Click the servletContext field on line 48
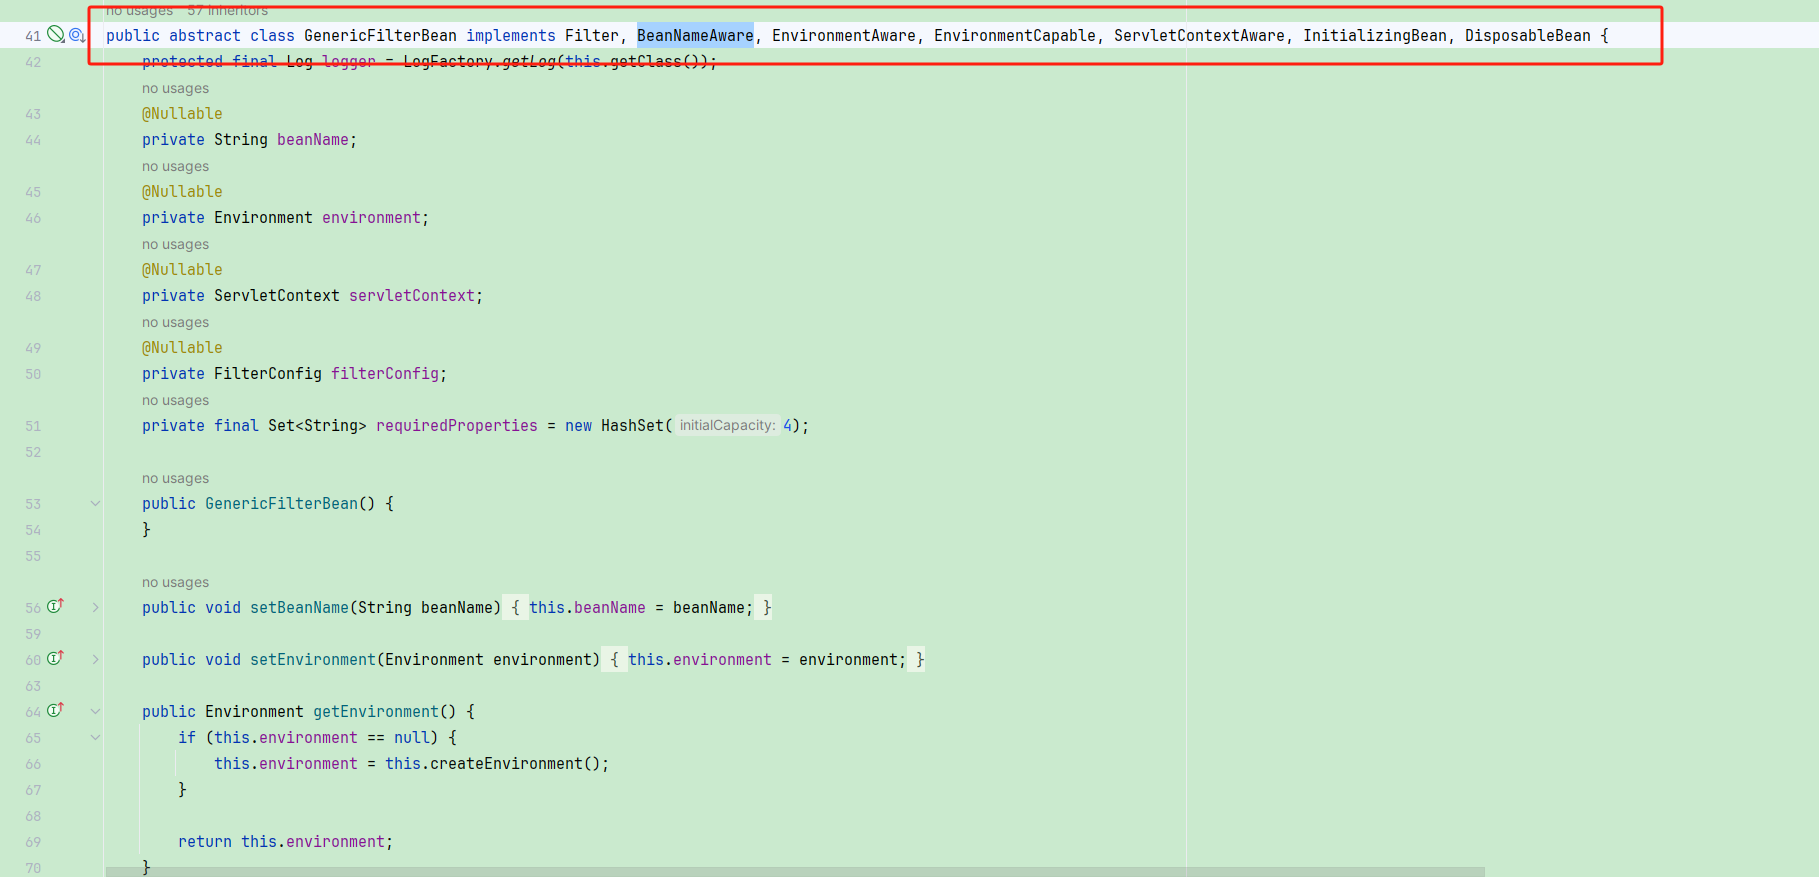This screenshot has height=877, width=1819. [x=411, y=296]
